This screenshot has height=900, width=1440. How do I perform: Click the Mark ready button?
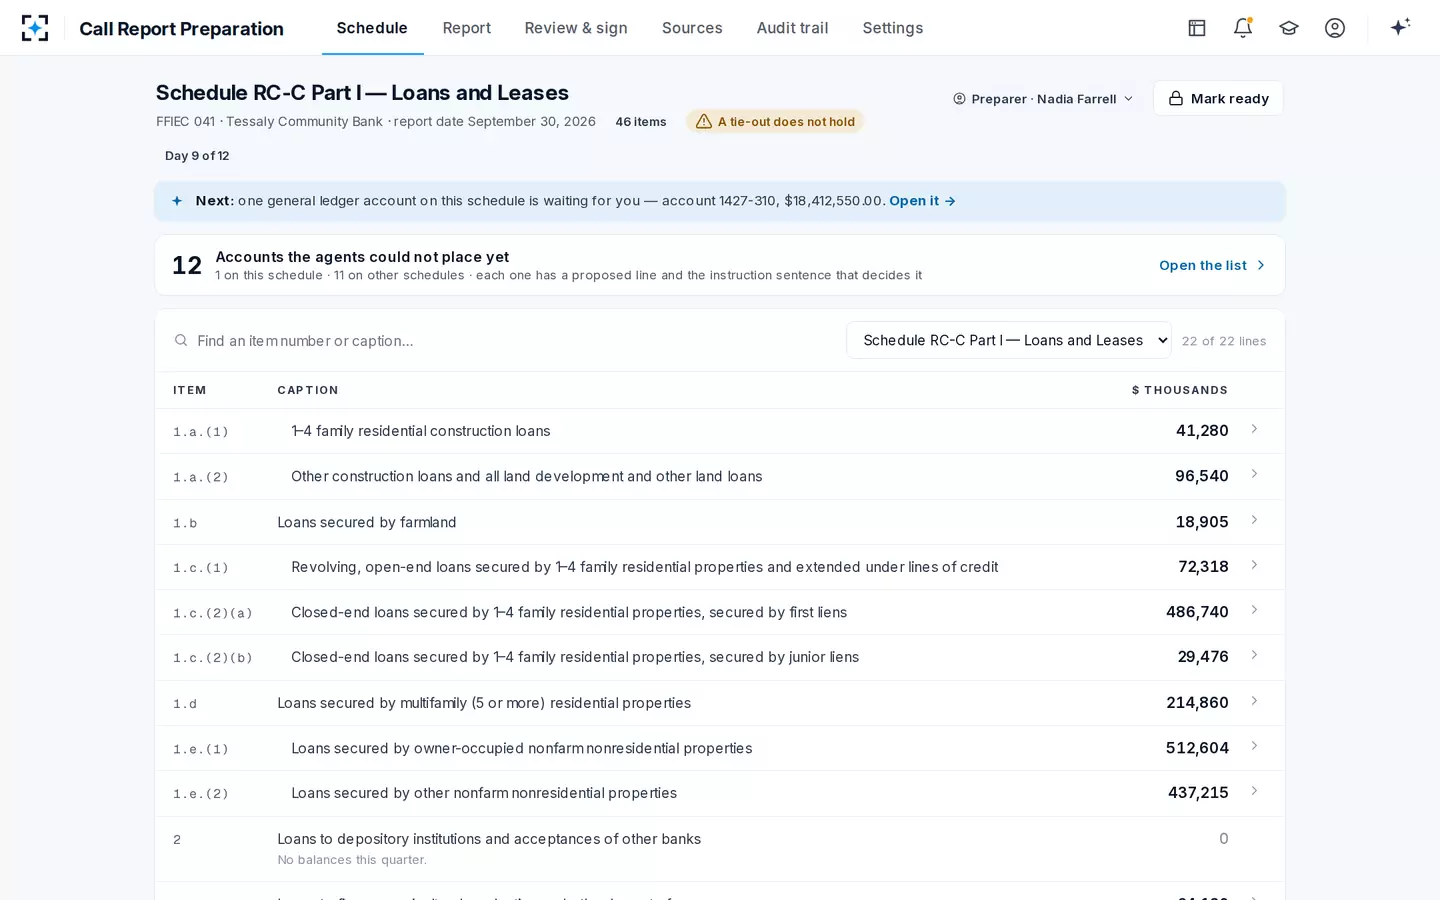(x=1218, y=98)
